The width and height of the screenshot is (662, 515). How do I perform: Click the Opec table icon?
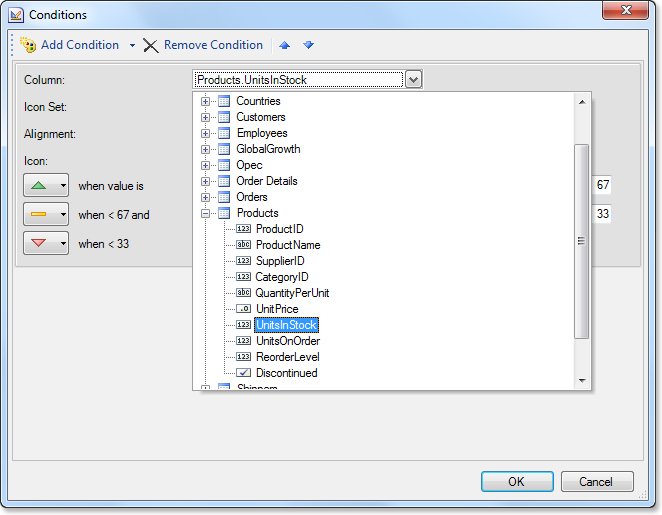point(224,165)
